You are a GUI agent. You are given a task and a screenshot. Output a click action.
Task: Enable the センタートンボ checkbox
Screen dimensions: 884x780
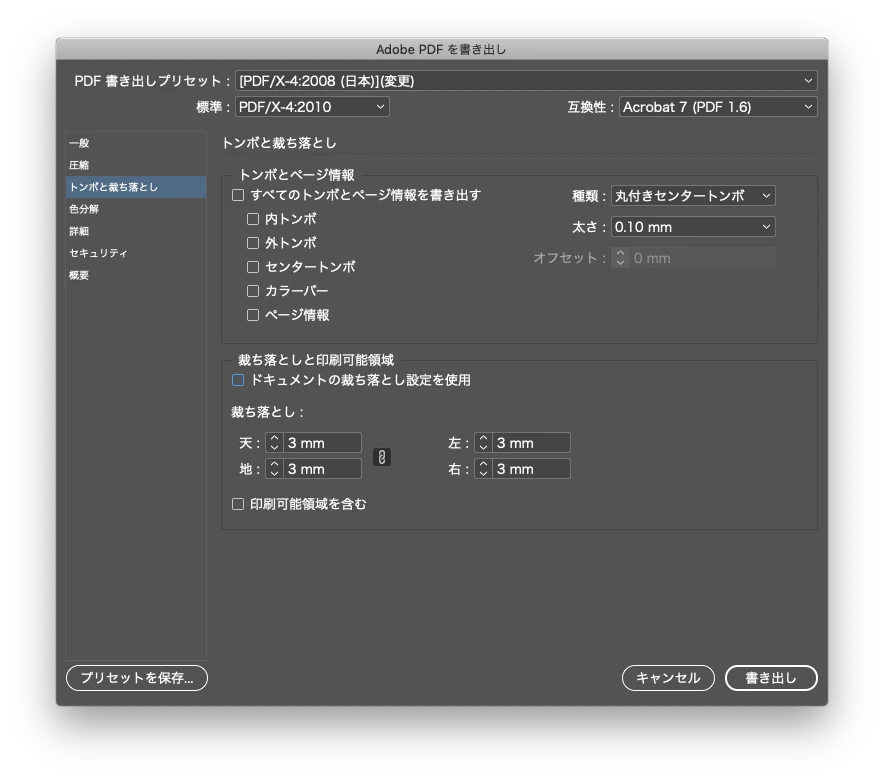coord(253,267)
